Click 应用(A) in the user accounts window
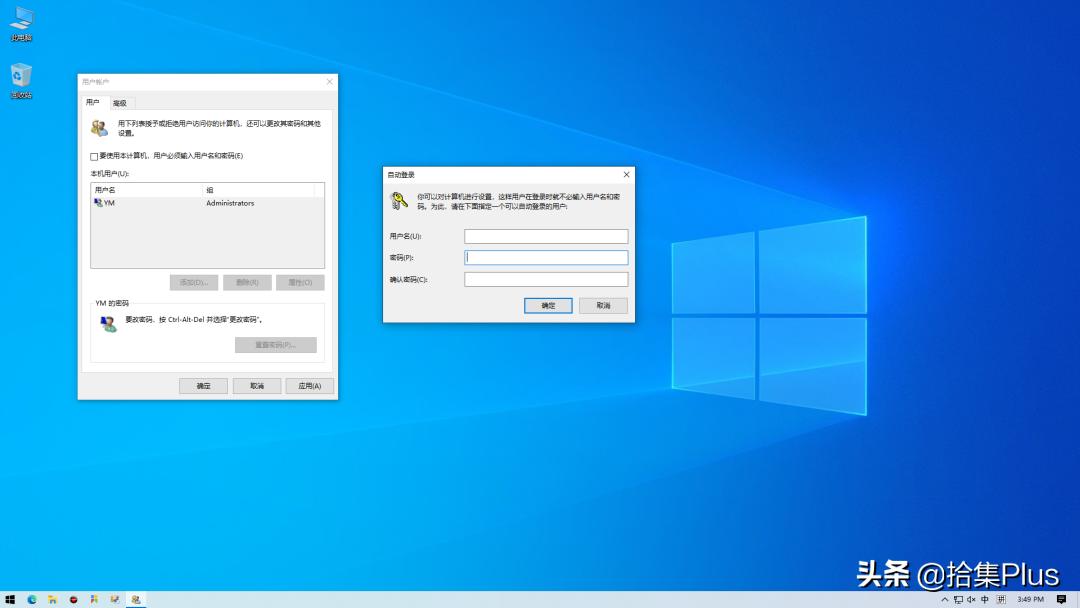1080x608 pixels. pyautogui.click(x=308, y=386)
